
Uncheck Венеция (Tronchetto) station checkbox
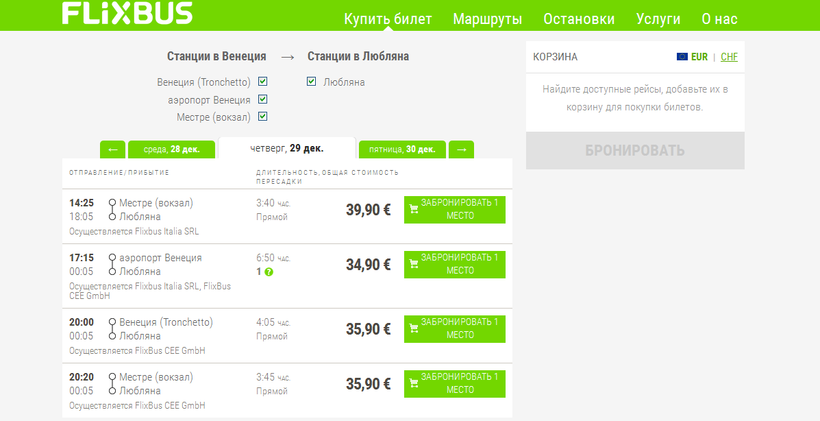coord(262,82)
